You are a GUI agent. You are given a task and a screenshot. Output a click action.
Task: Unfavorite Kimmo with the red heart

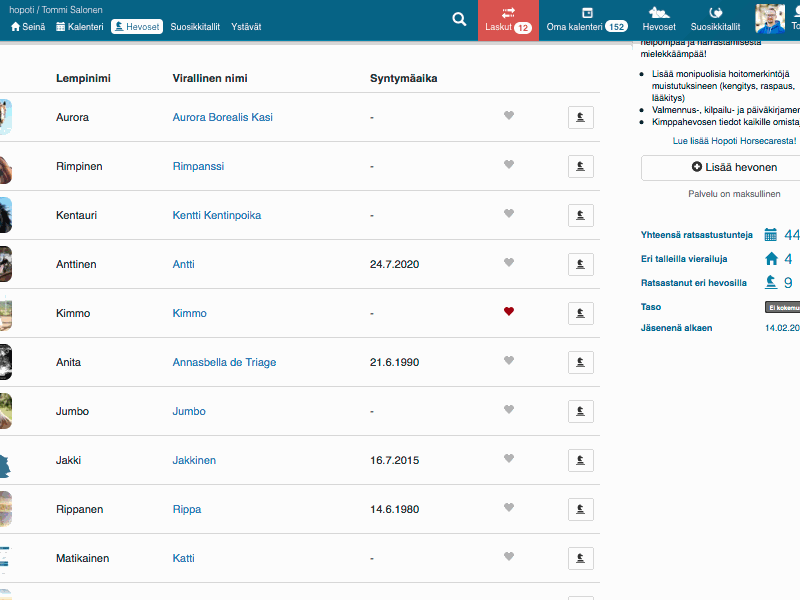508,313
